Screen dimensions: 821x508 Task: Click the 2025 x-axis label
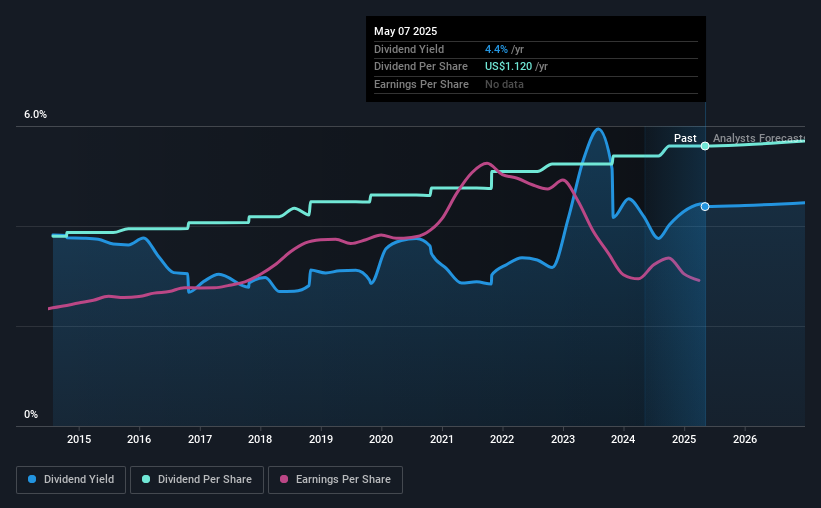click(684, 439)
